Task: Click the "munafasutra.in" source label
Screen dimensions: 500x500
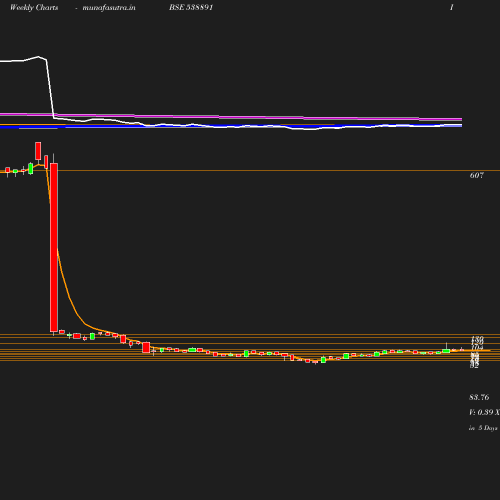Action: point(109,8)
